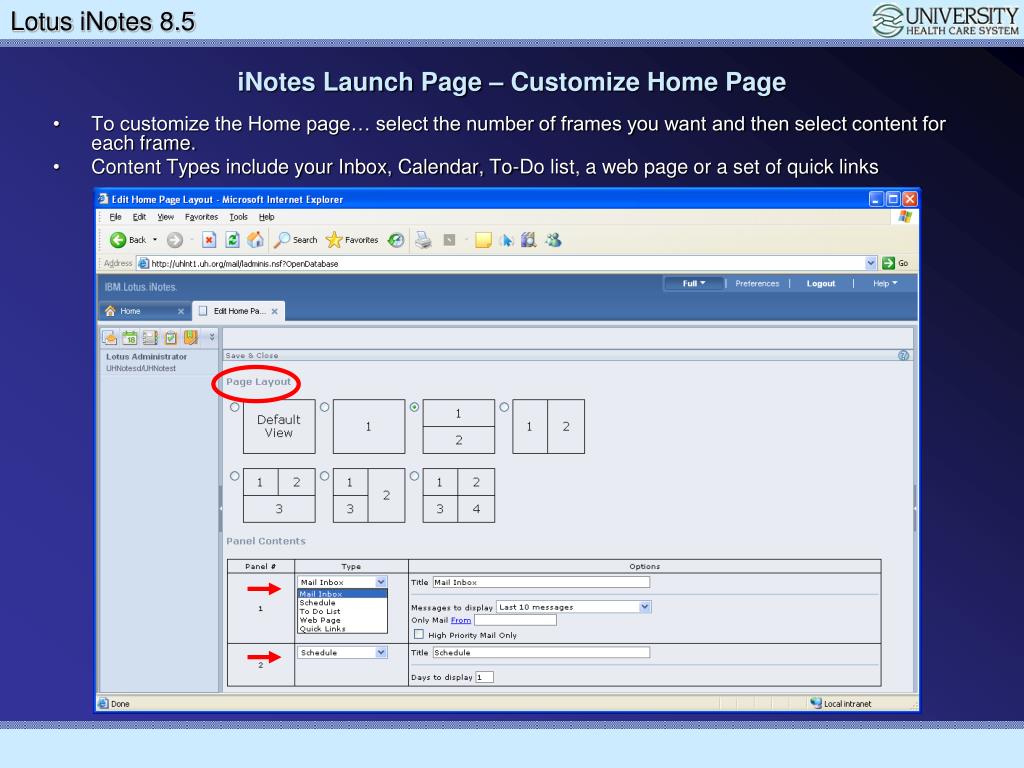The width and height of the screenshot is (1024, 768).
Task: Click the Logout link
Action: 821,283
